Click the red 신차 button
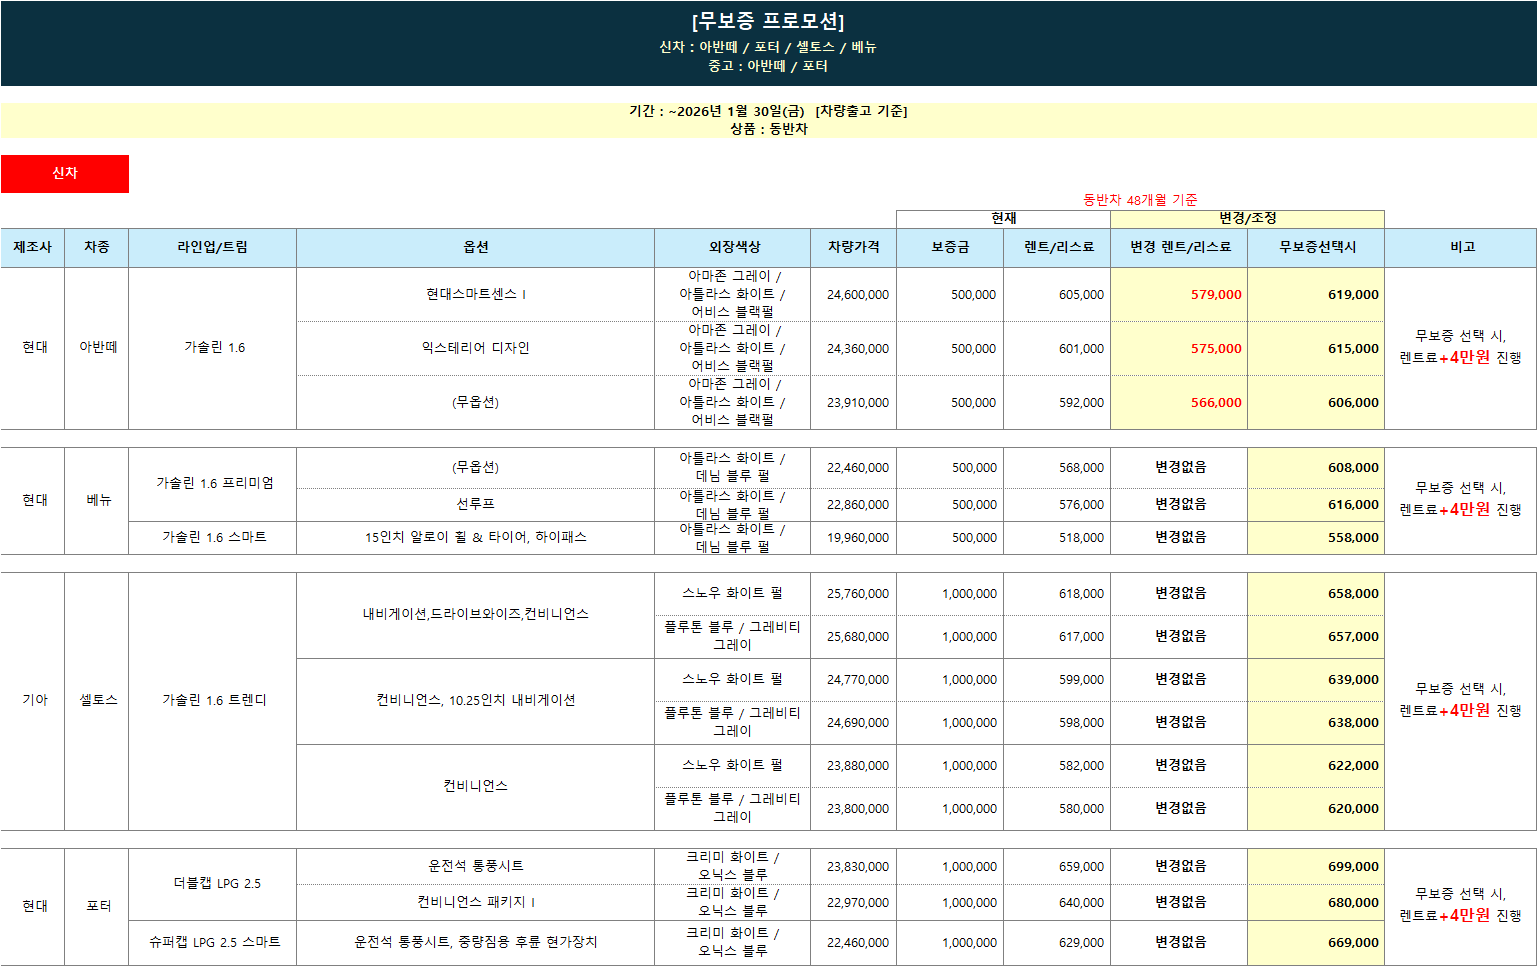Viewport: 1537px width, 966px height. pyautogui.click(x=65, y=173)
